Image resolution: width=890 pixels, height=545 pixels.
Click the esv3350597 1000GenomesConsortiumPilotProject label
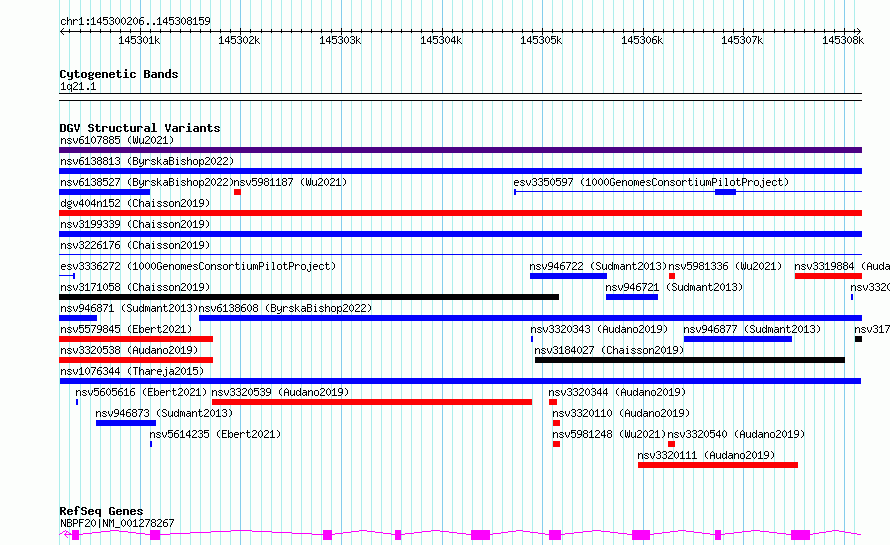[651, 182]
